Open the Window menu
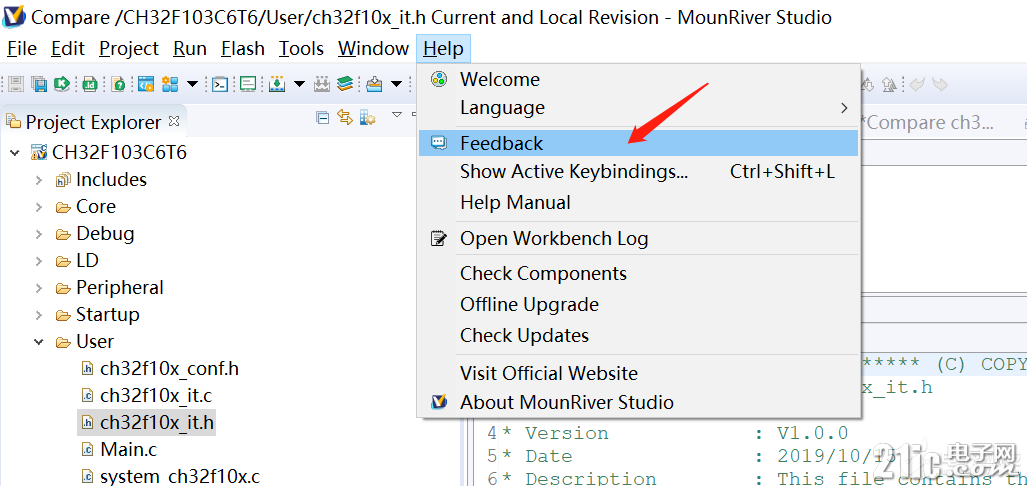Screen dimensions: 1027x486 373,48
